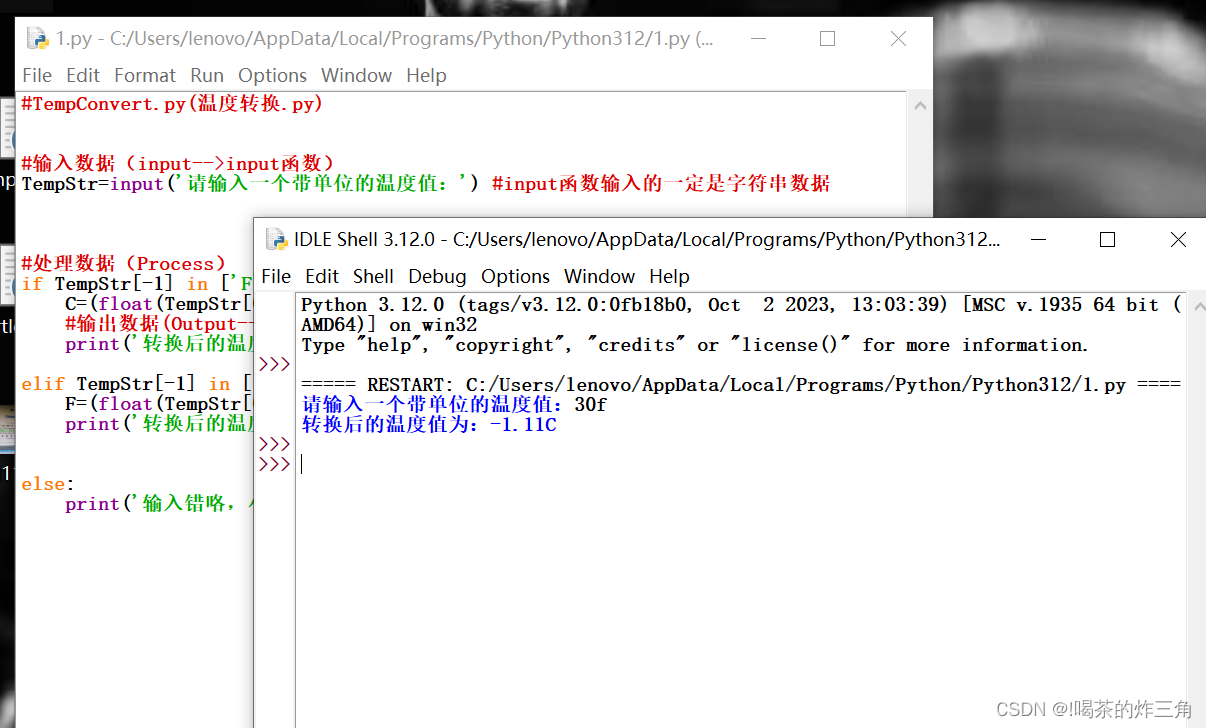Open Shell menu in IDLE Shell

tap(373, 277)
